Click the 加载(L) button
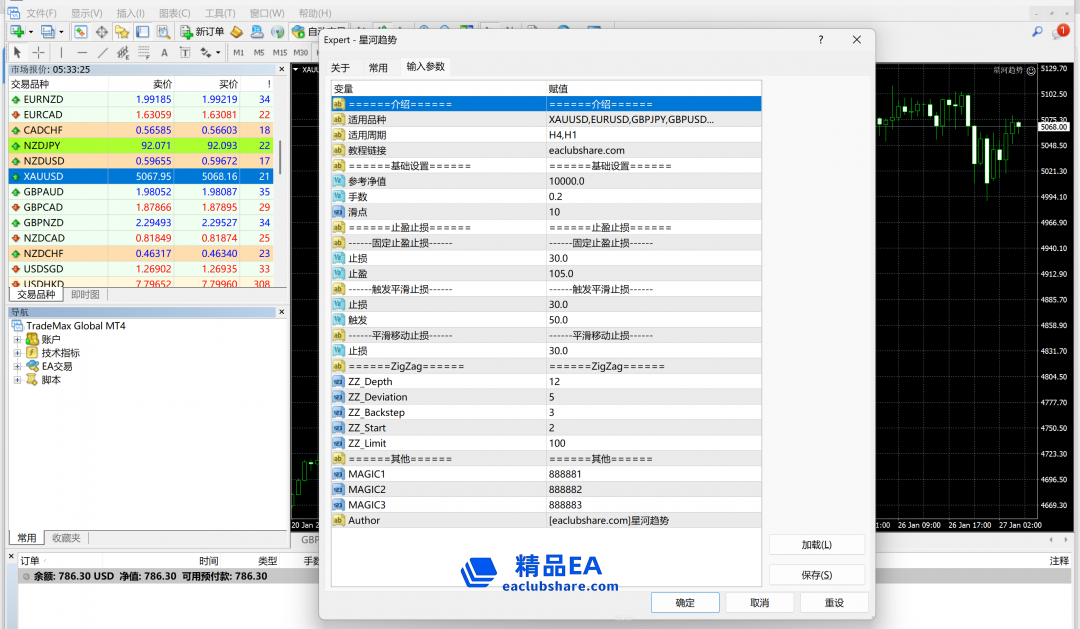This screenshot has width=1080, height=629. tap(816, 545)
